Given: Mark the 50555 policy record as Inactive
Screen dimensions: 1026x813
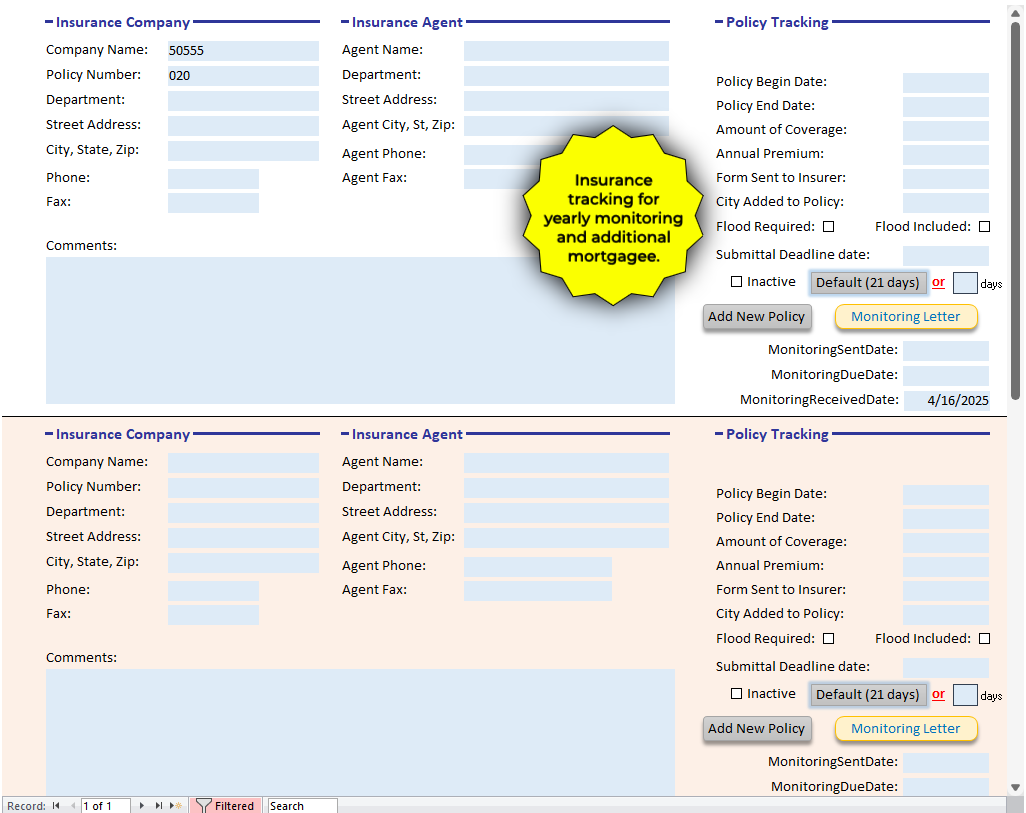Looking at the screenshot, I should (x=736, y=281).
